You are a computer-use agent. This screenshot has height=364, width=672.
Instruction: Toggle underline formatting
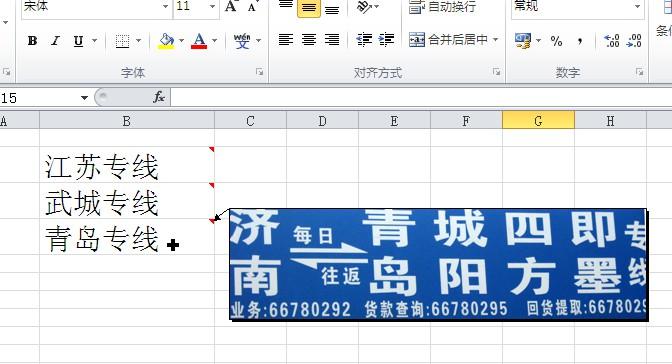(78, 41)
